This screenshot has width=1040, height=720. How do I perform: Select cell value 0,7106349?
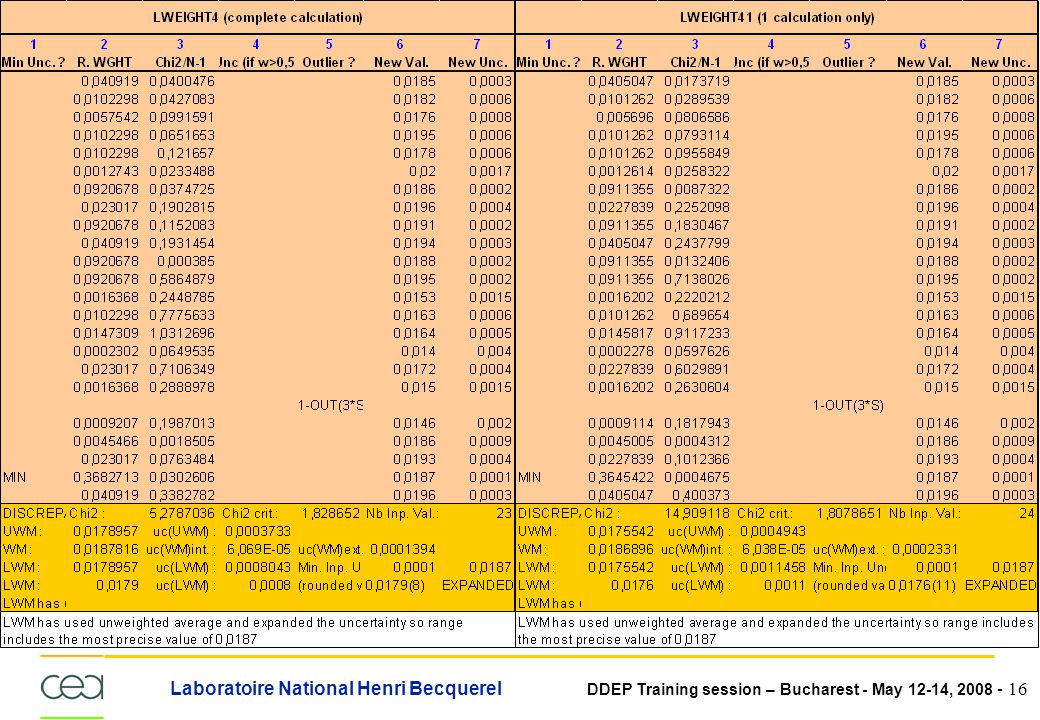click(182, 369)
